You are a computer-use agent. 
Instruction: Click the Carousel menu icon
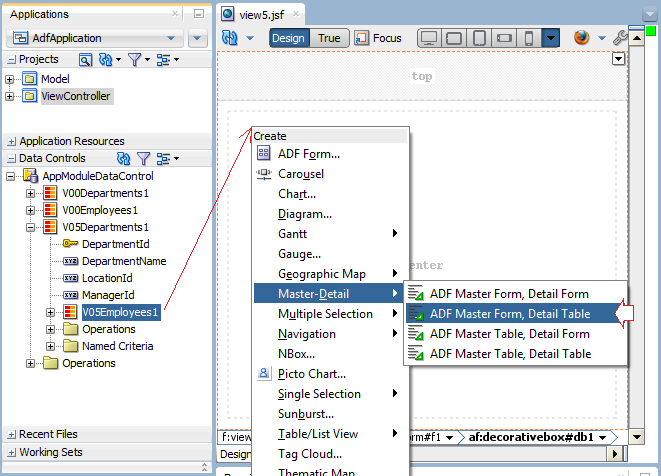pyautogui.click(x=264, y=174)
